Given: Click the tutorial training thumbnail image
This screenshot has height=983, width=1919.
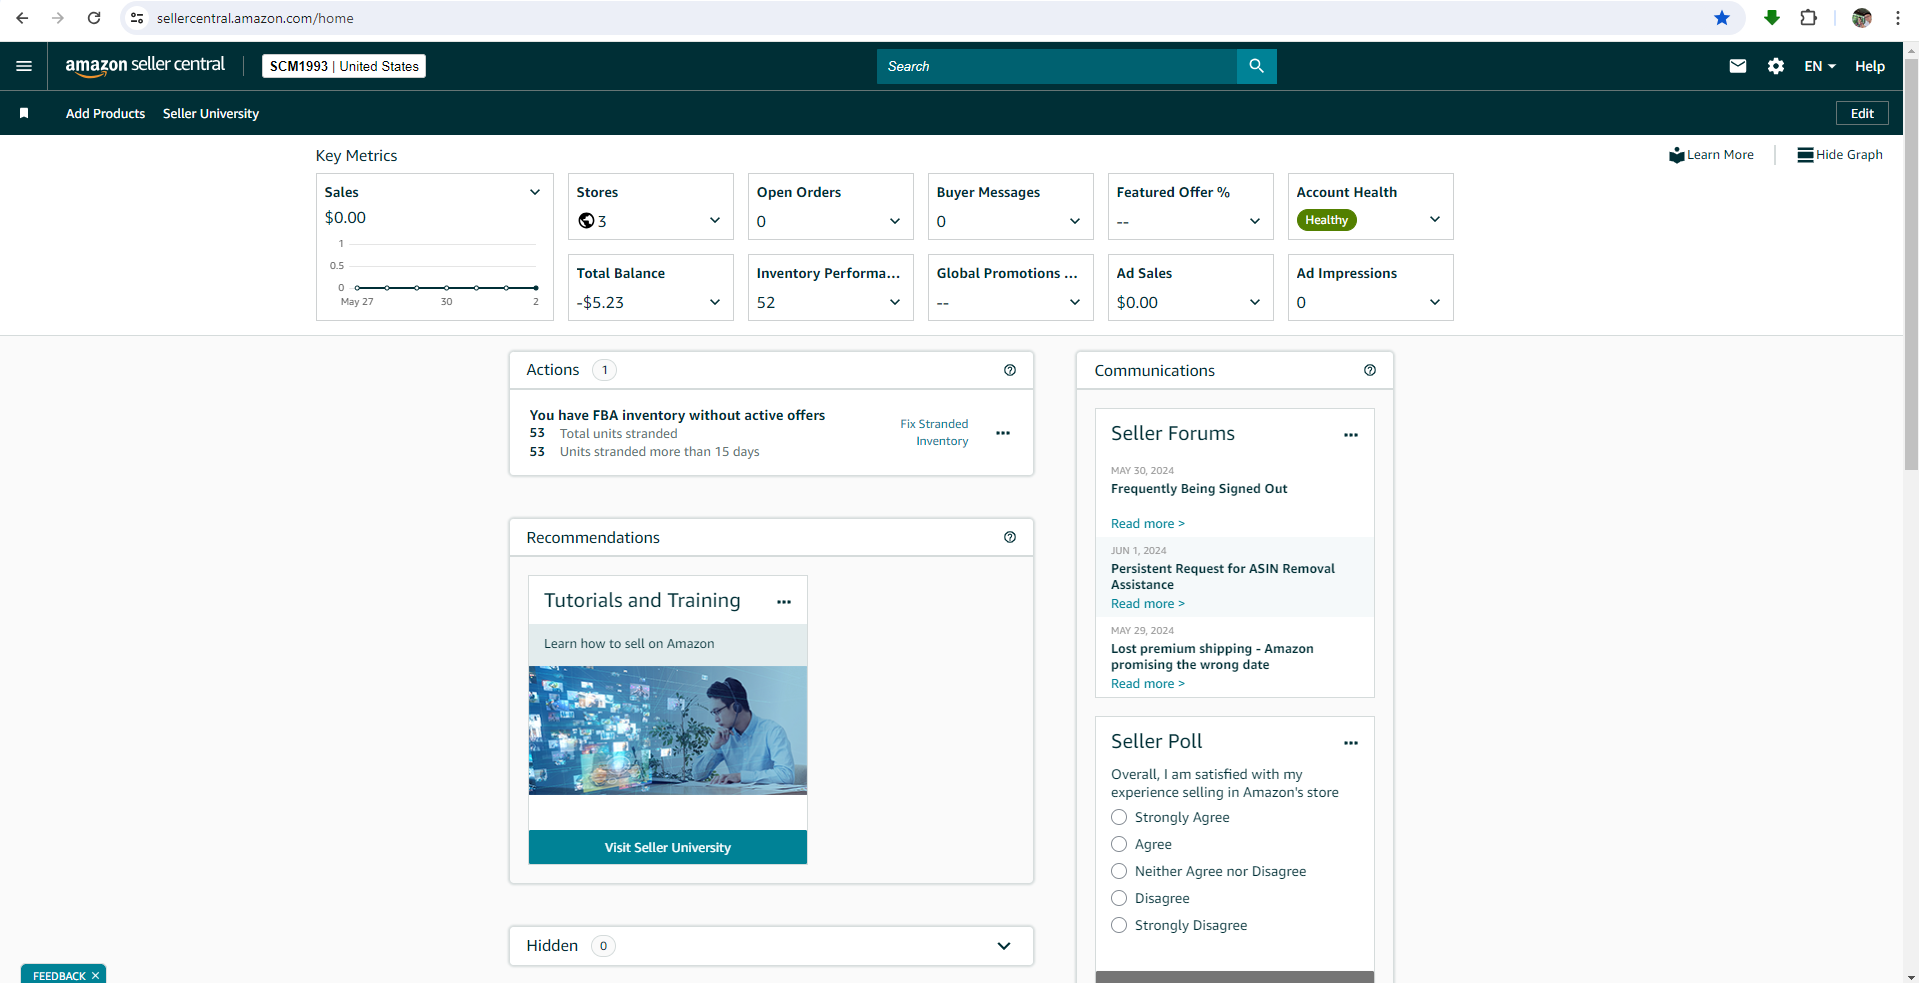Looking at the screenshot, I should coord(668,731).
